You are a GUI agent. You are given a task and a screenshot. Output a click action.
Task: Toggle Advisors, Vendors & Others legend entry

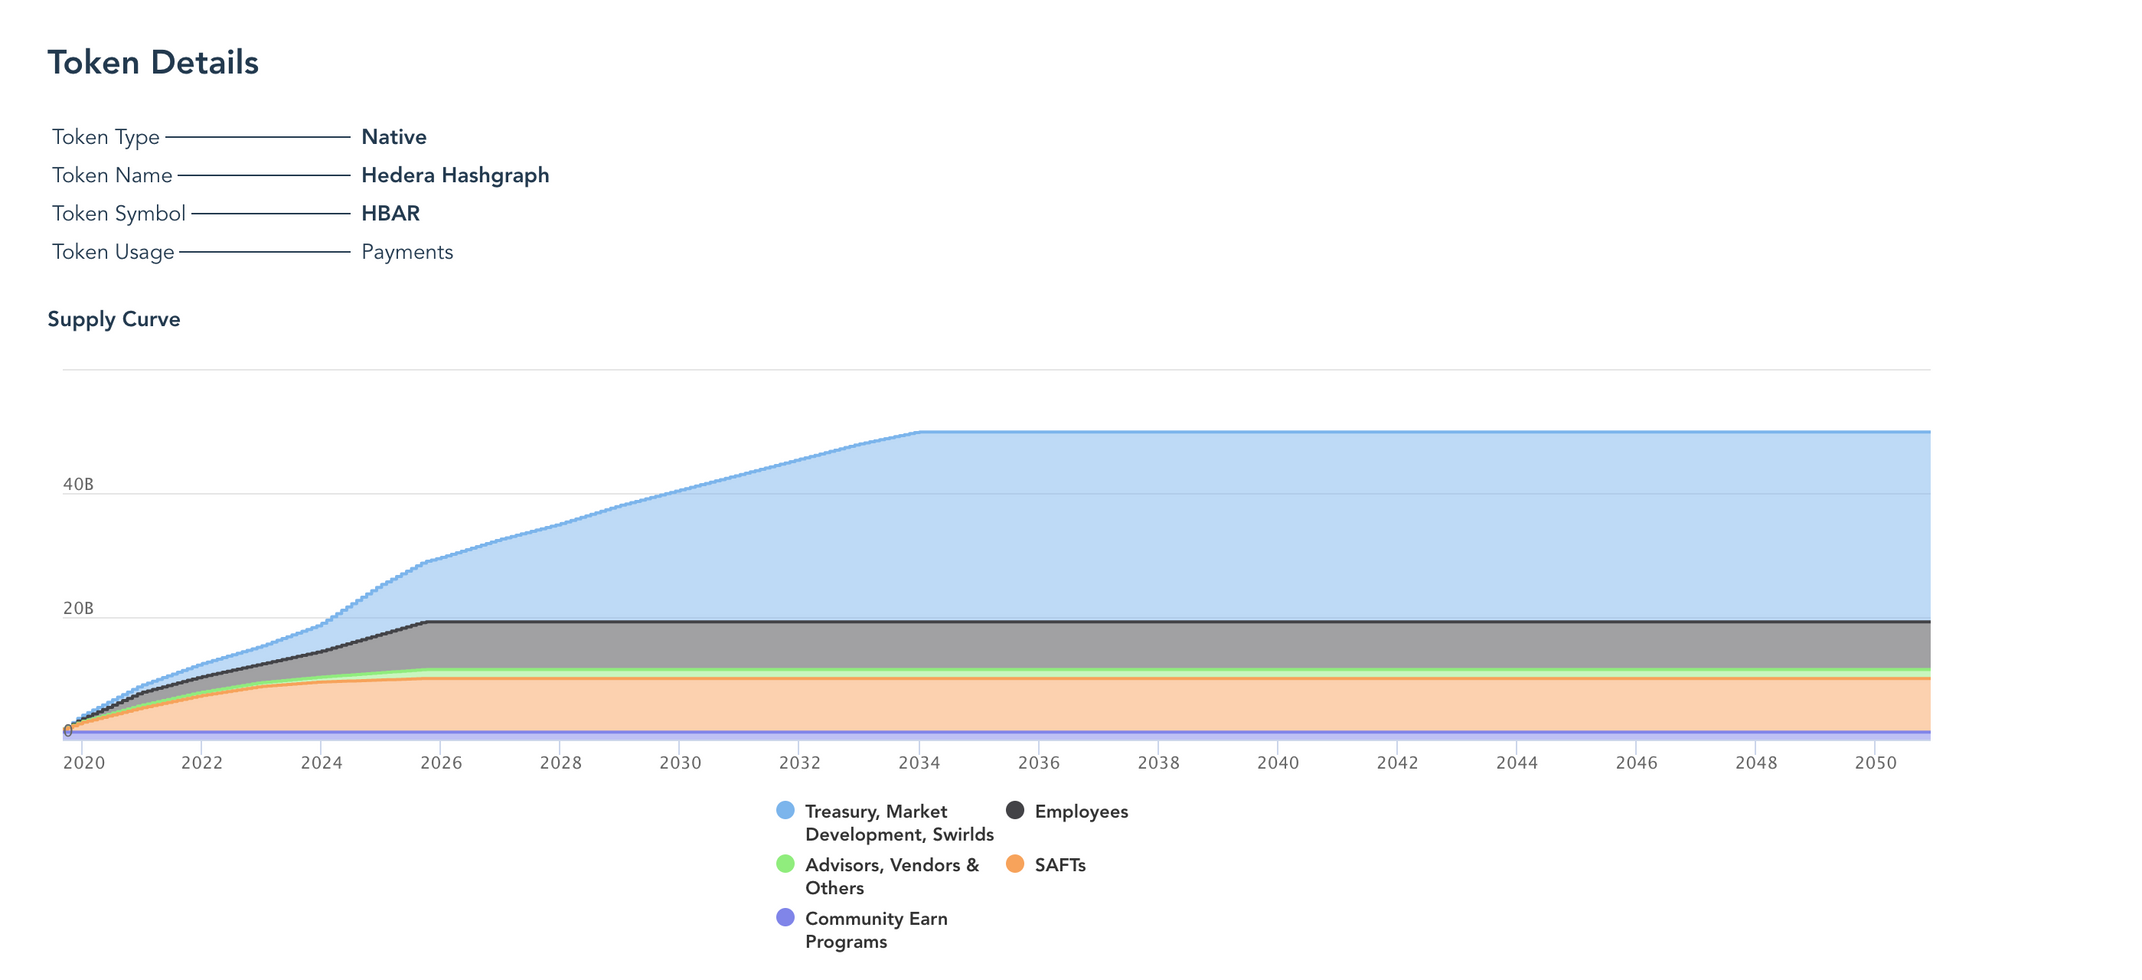tap(878, 876)
